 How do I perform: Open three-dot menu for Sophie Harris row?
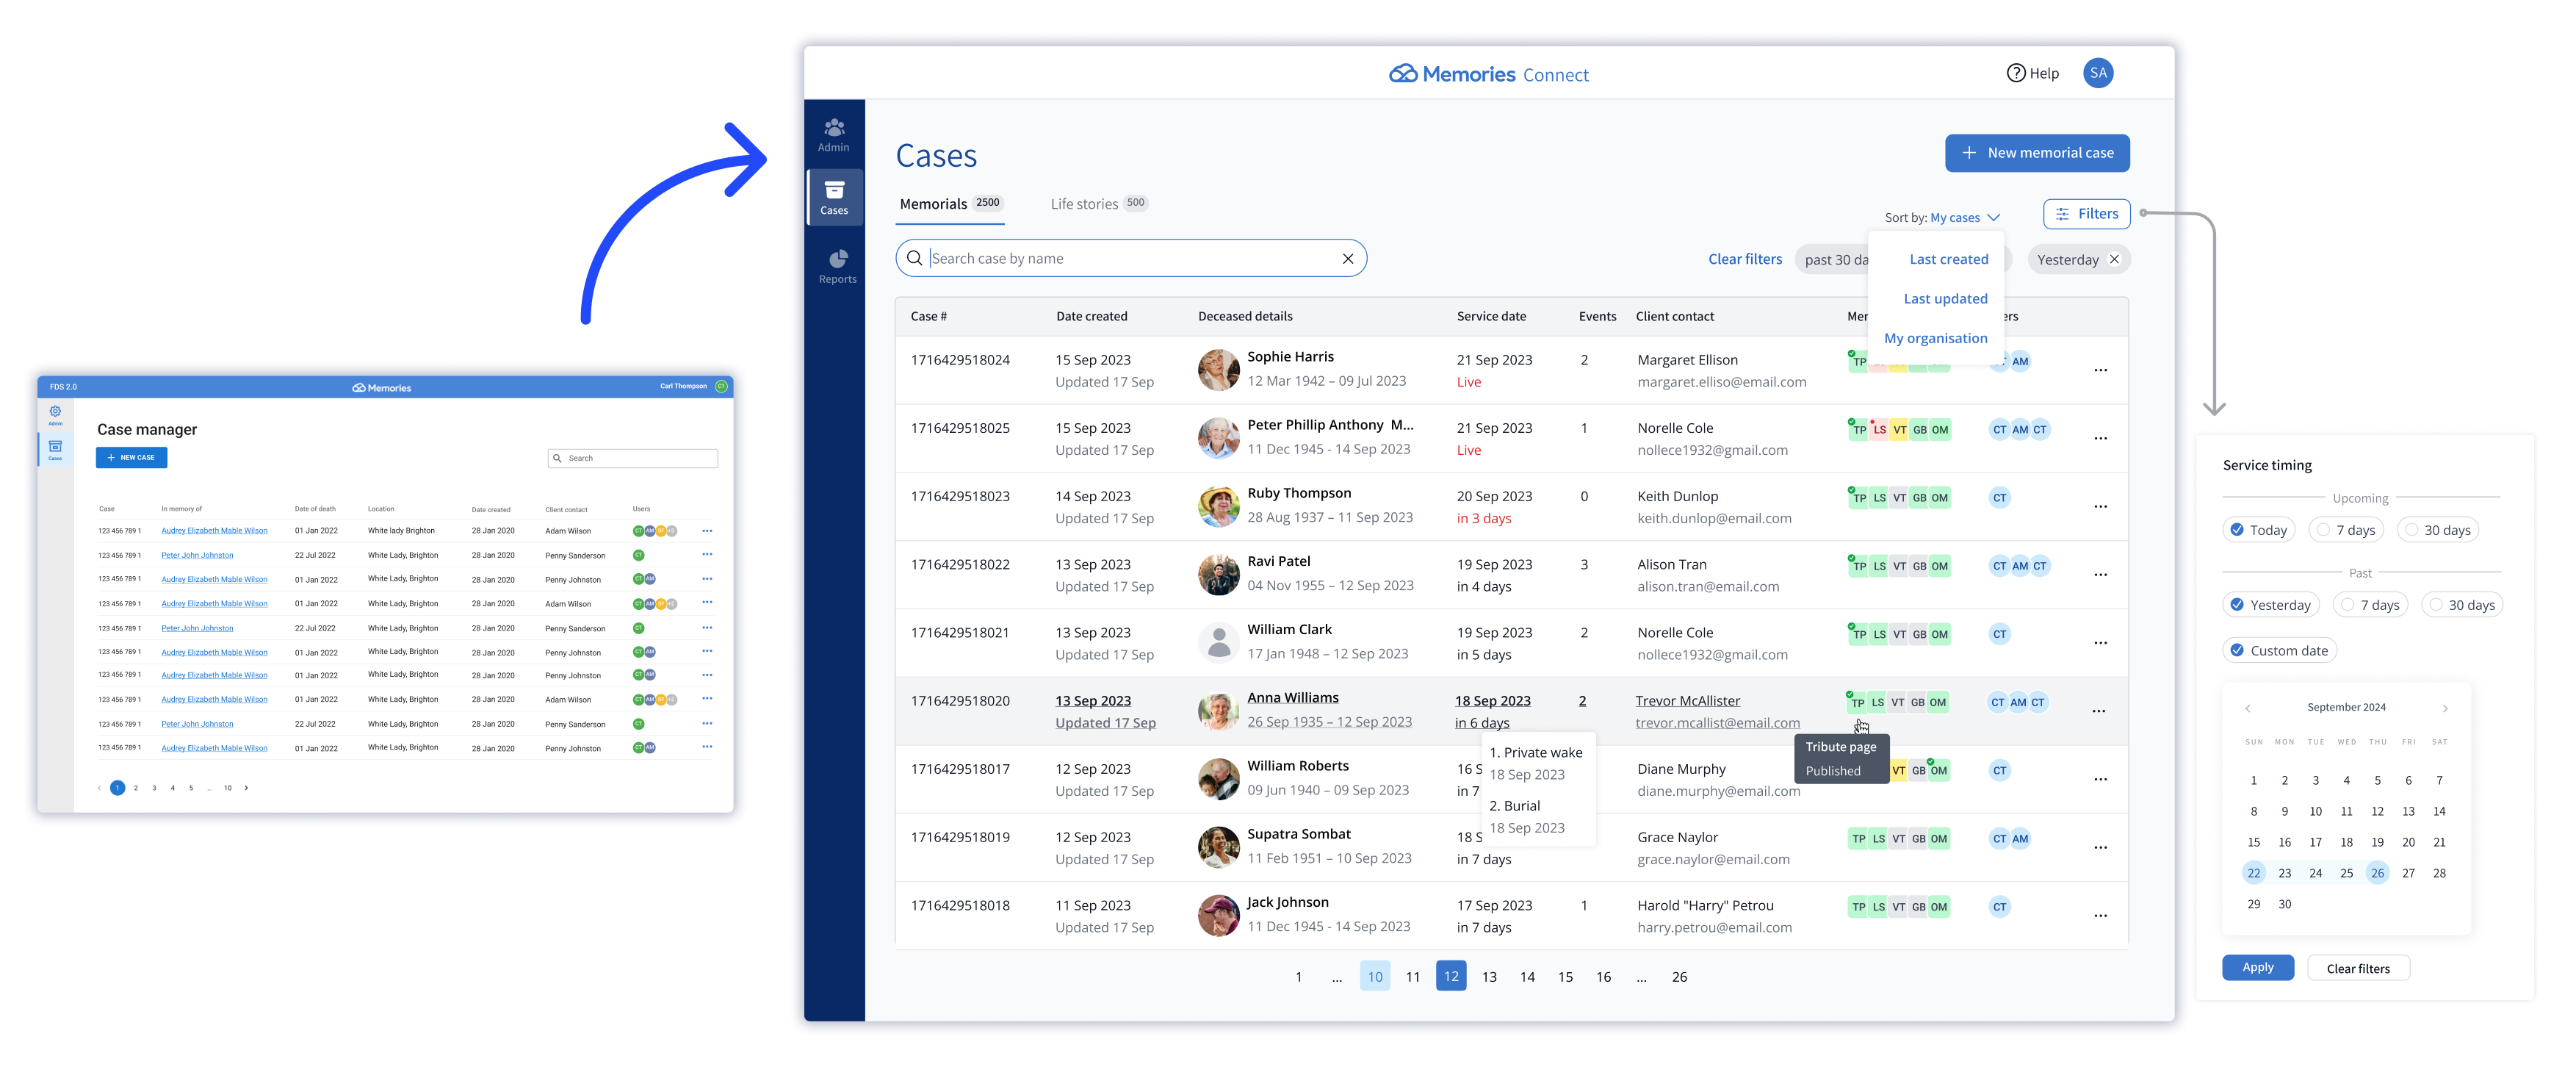pyautogui.click(x=2100, y=370)
